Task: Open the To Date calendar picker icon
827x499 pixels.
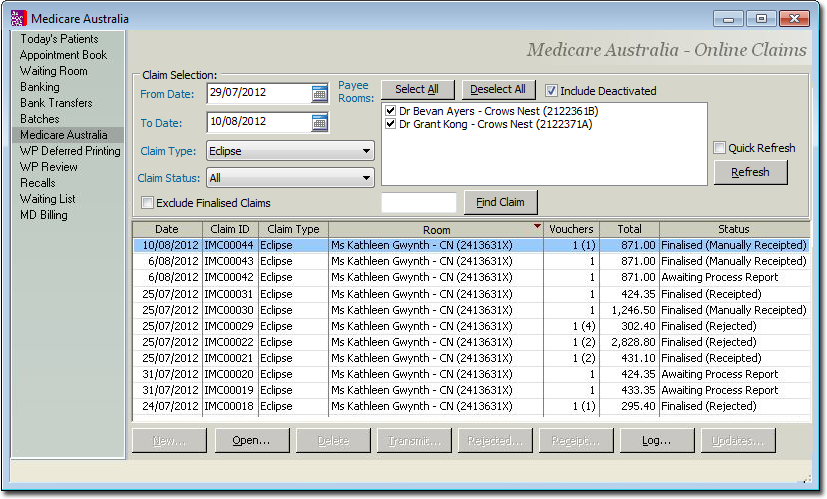Action: coord(319,123)
